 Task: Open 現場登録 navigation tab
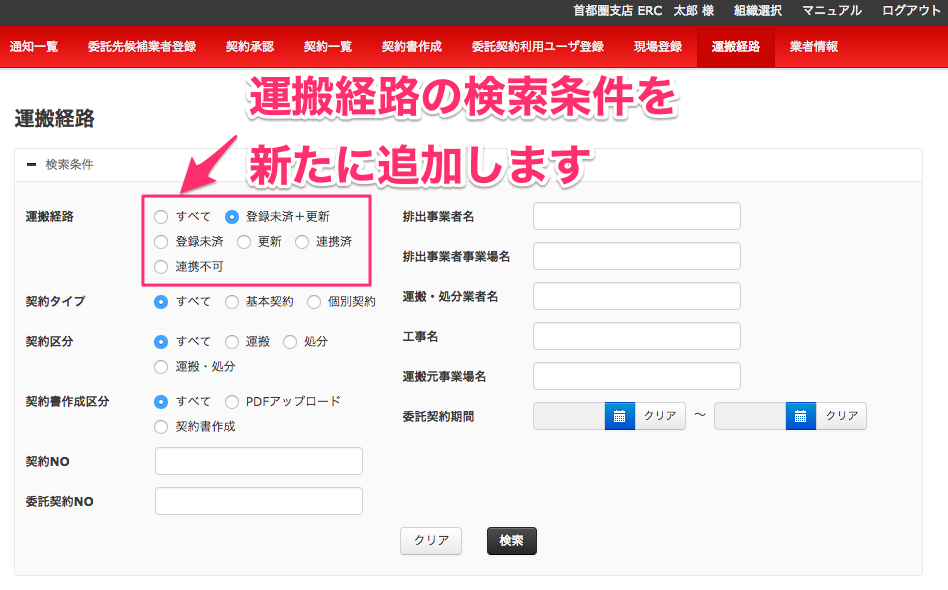click(x=658, y=47)
